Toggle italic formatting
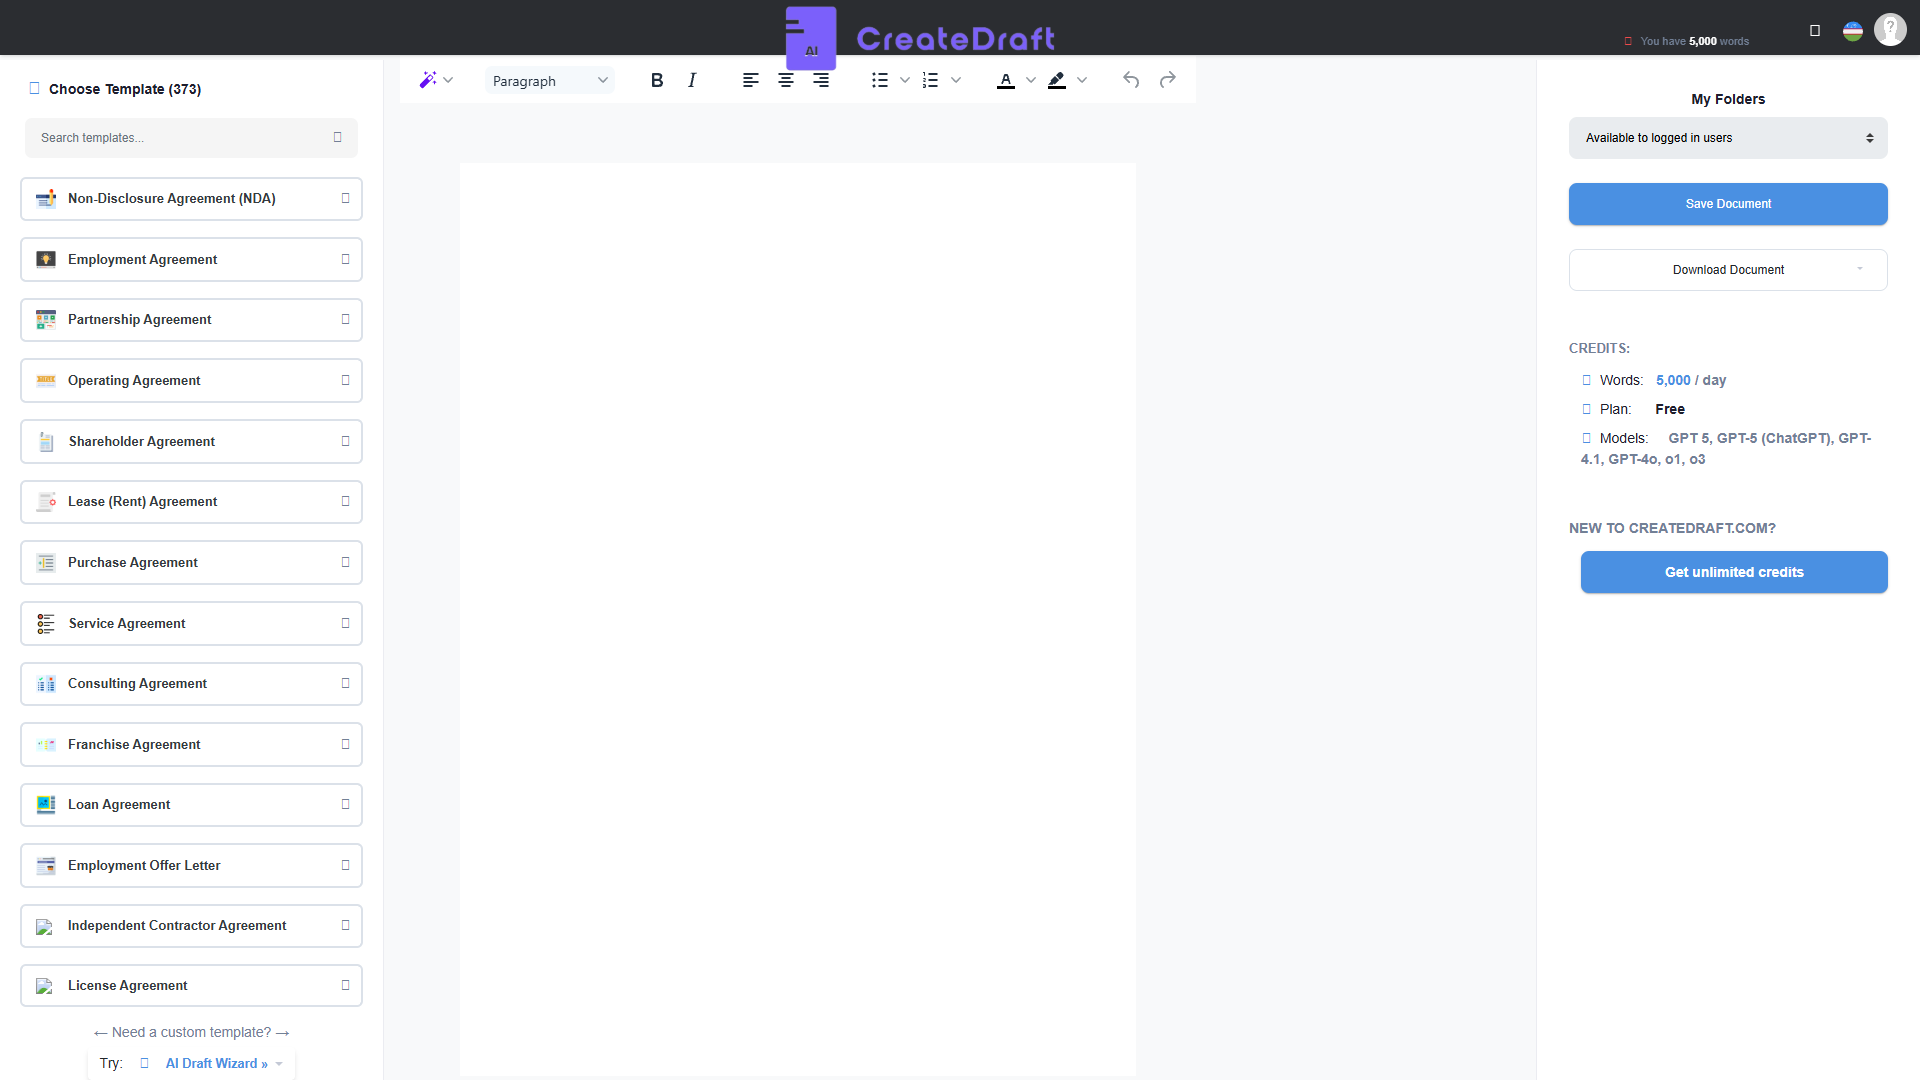The height and width of the screenshot is (1080, 1920). pyautogui.click(x=692, y=80)
